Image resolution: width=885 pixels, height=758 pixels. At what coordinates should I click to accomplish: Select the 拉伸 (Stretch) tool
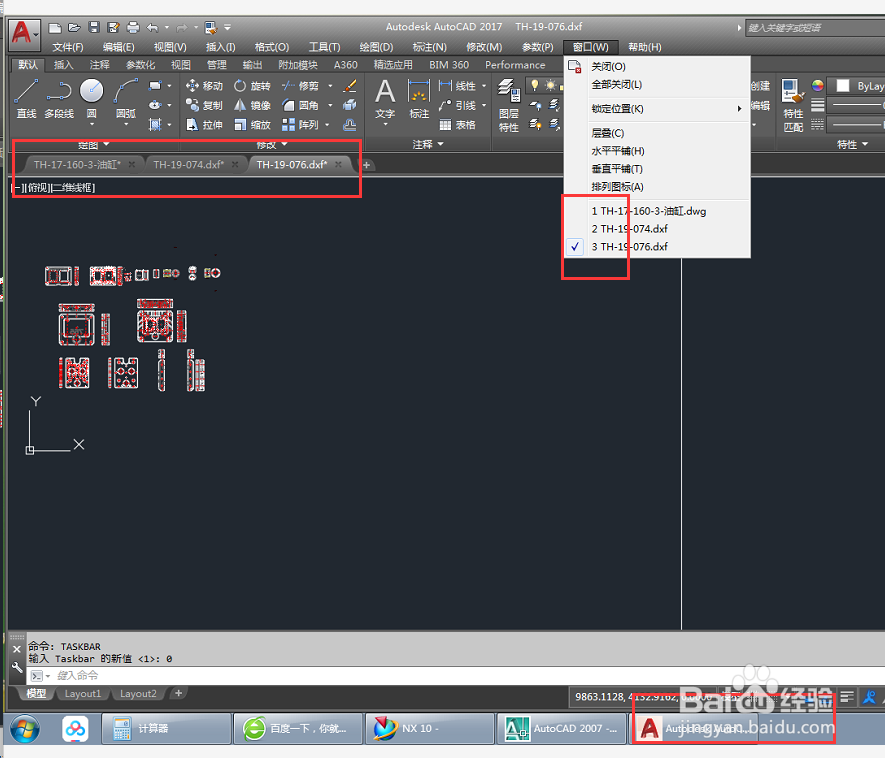pyautogui.click(x=204, y=125)
